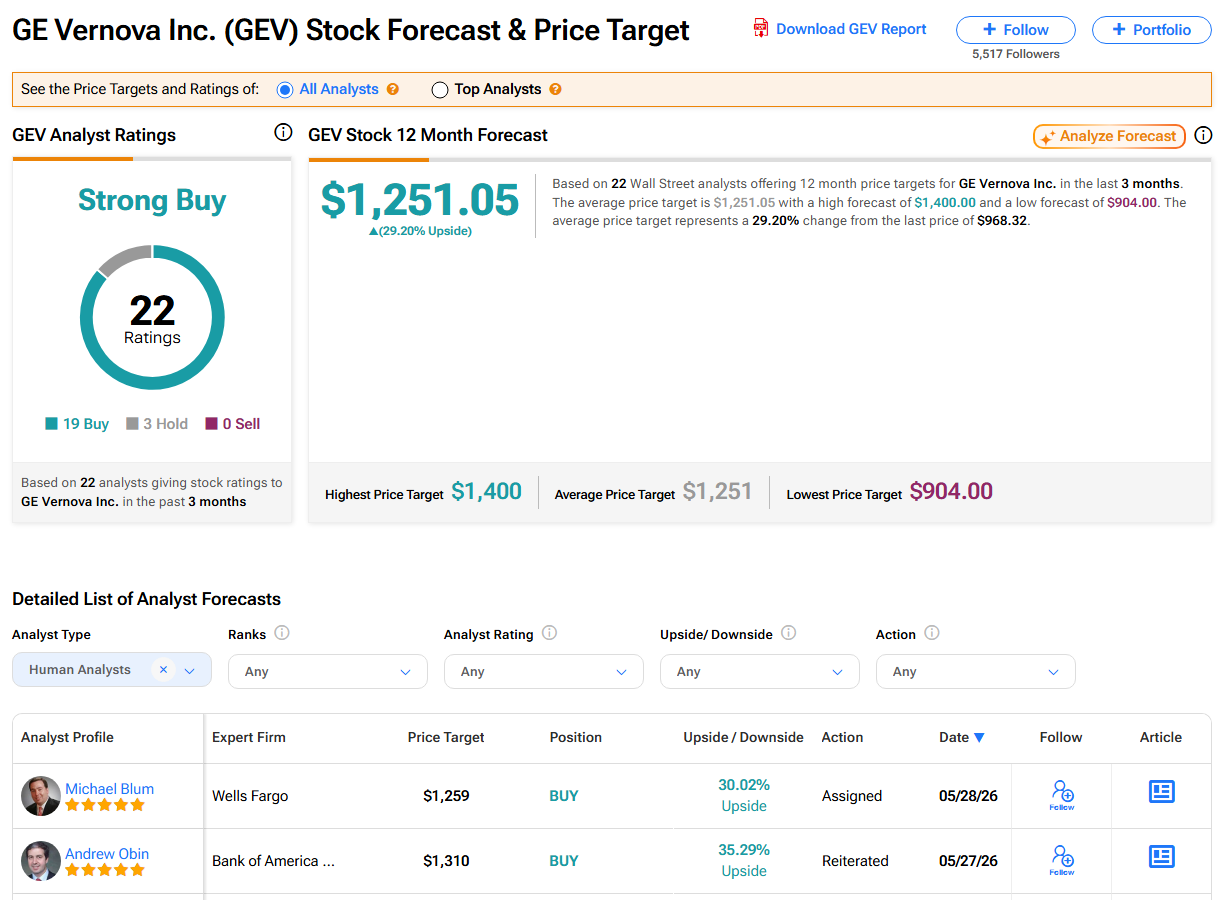Select the Top Analysts radio button
This screenshot has width=1219, height=900.
440,89
